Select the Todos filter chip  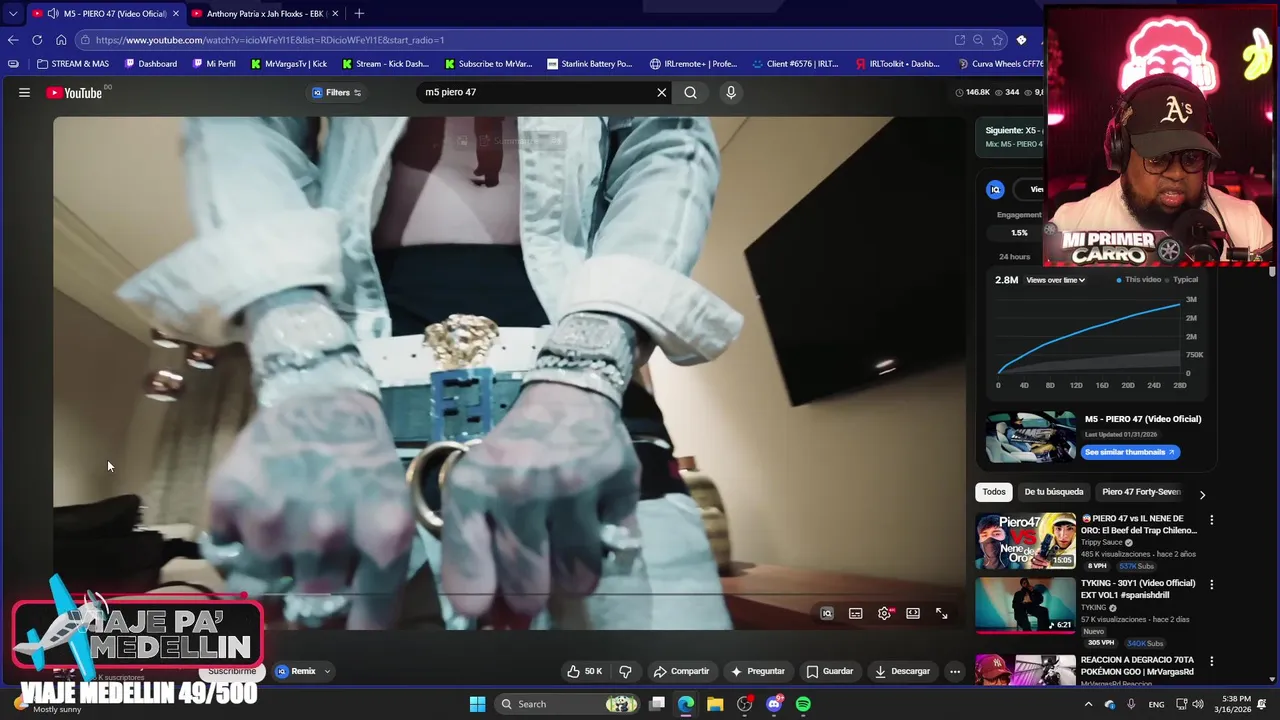click(x=994, y=492)
